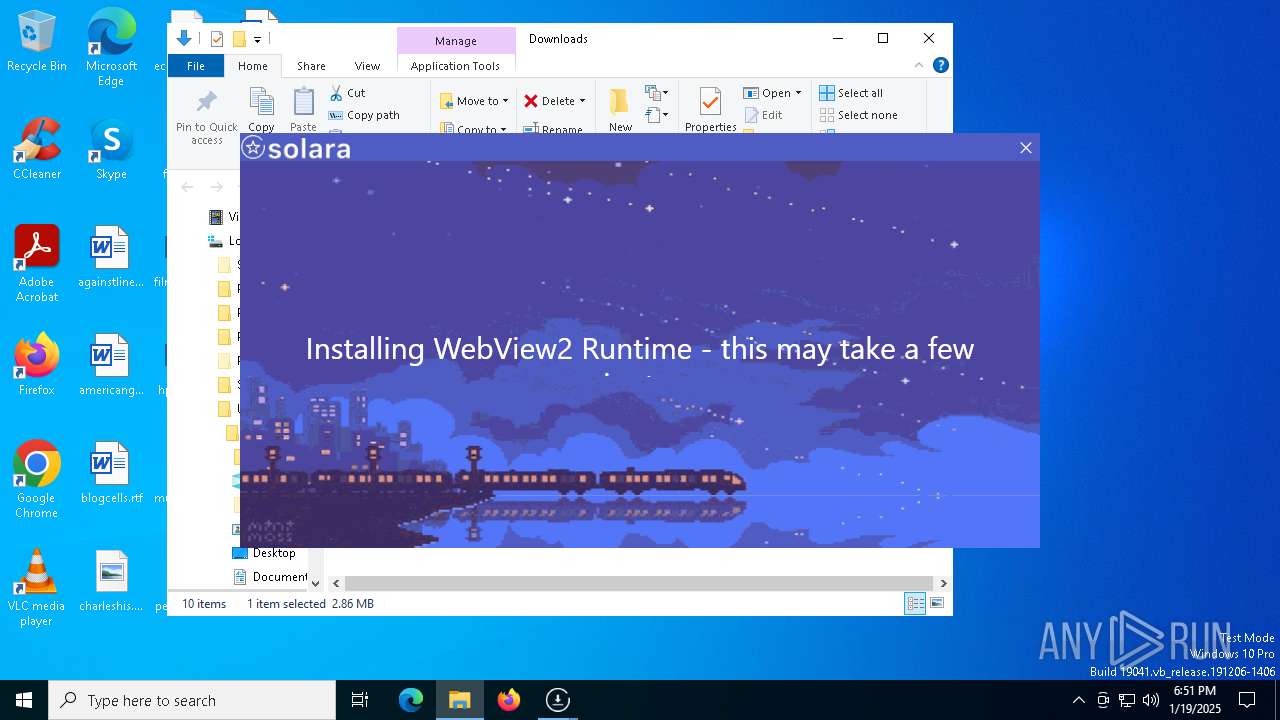Click '1 item selected 2.86 MB' status
1280x720 pixels.
(x=310, y=604)
